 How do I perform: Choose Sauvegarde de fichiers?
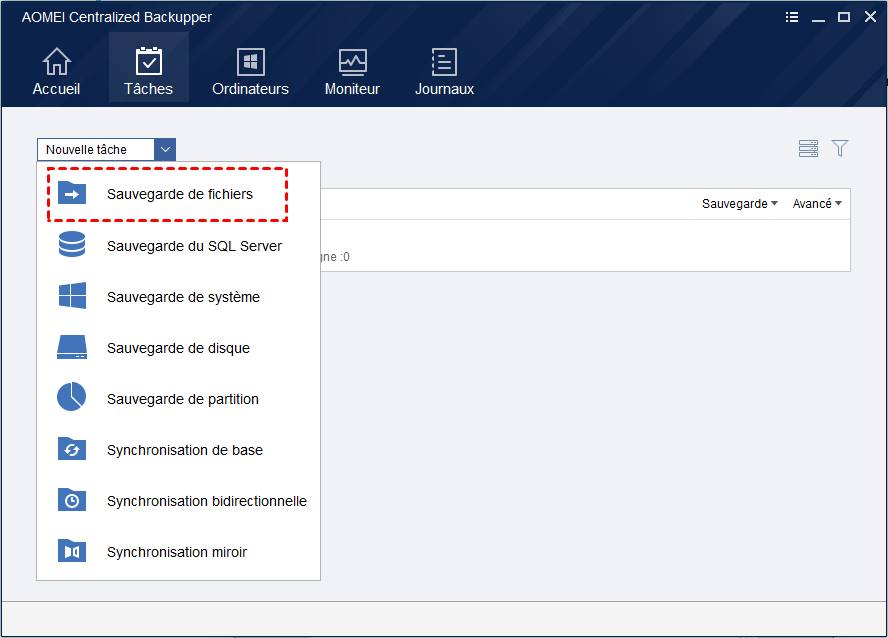[180, 194]
